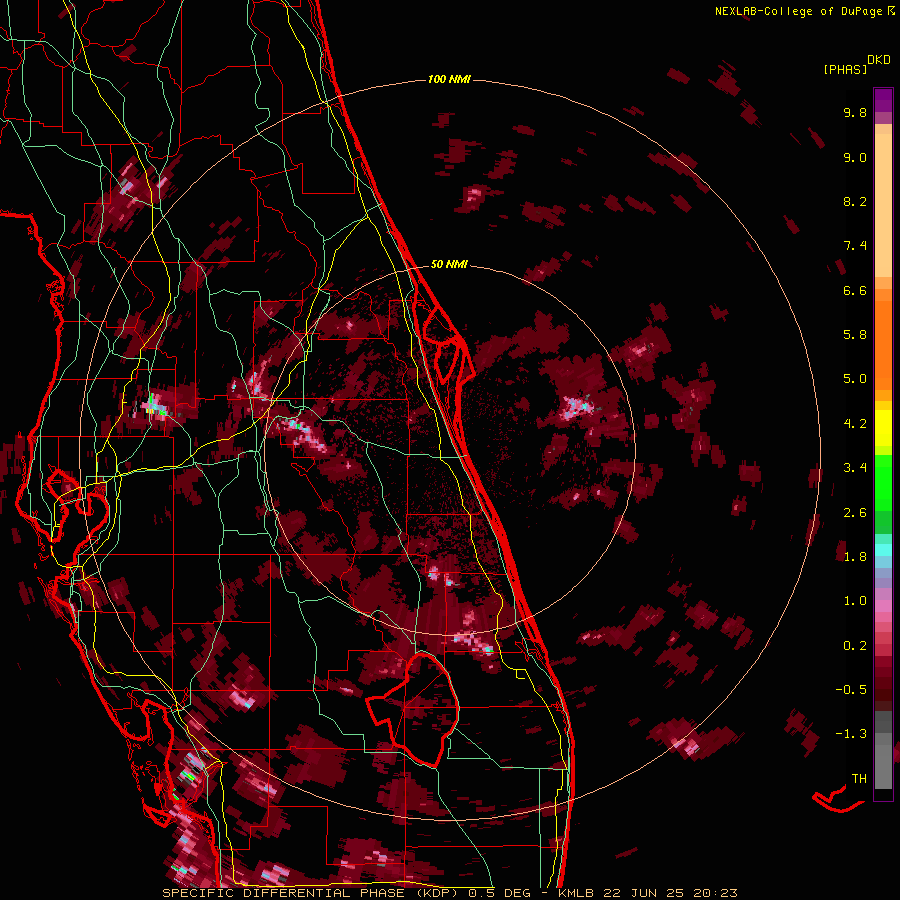
Task: Click the 1.0 legend value
Action: click(855, 601)
